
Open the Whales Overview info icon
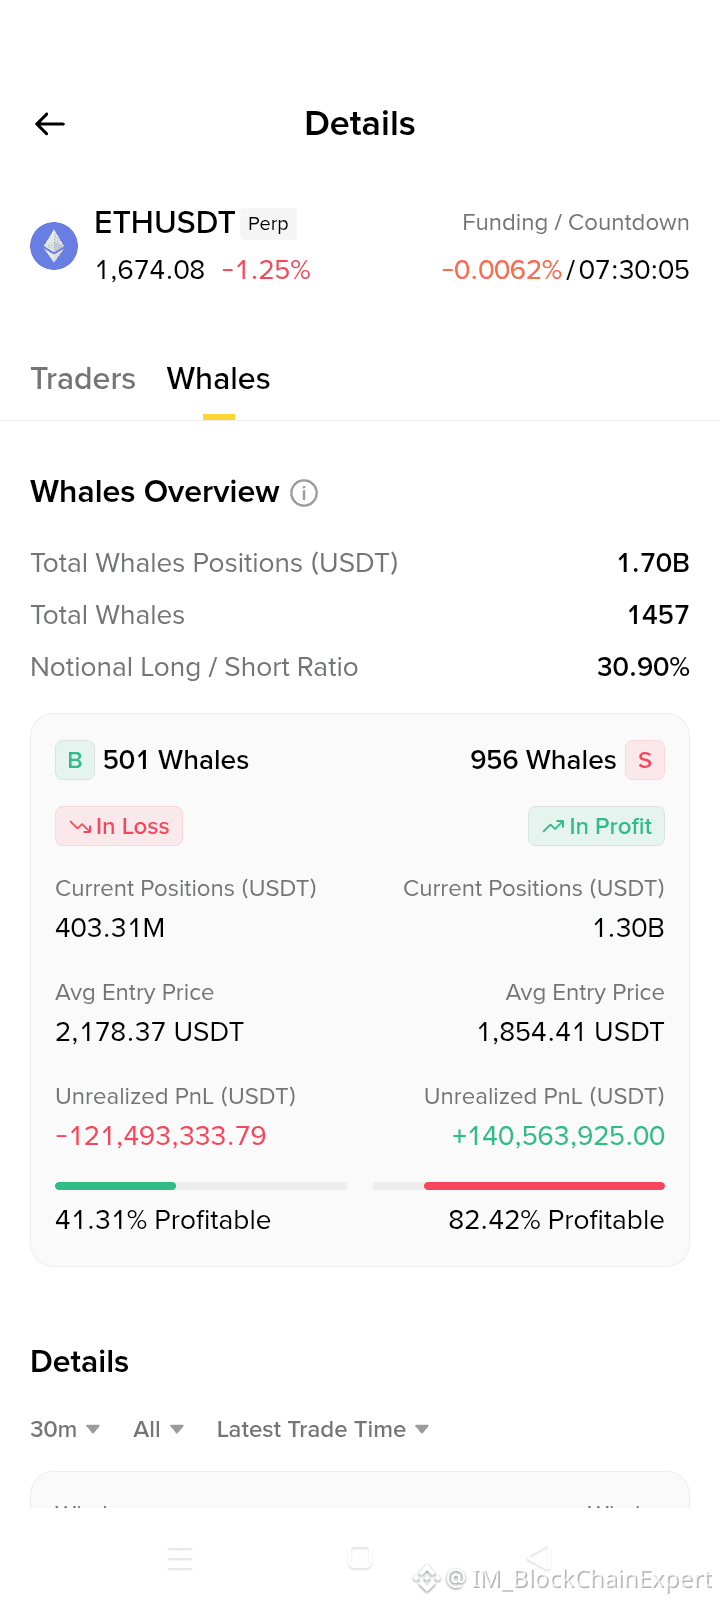tap(304, 493)
